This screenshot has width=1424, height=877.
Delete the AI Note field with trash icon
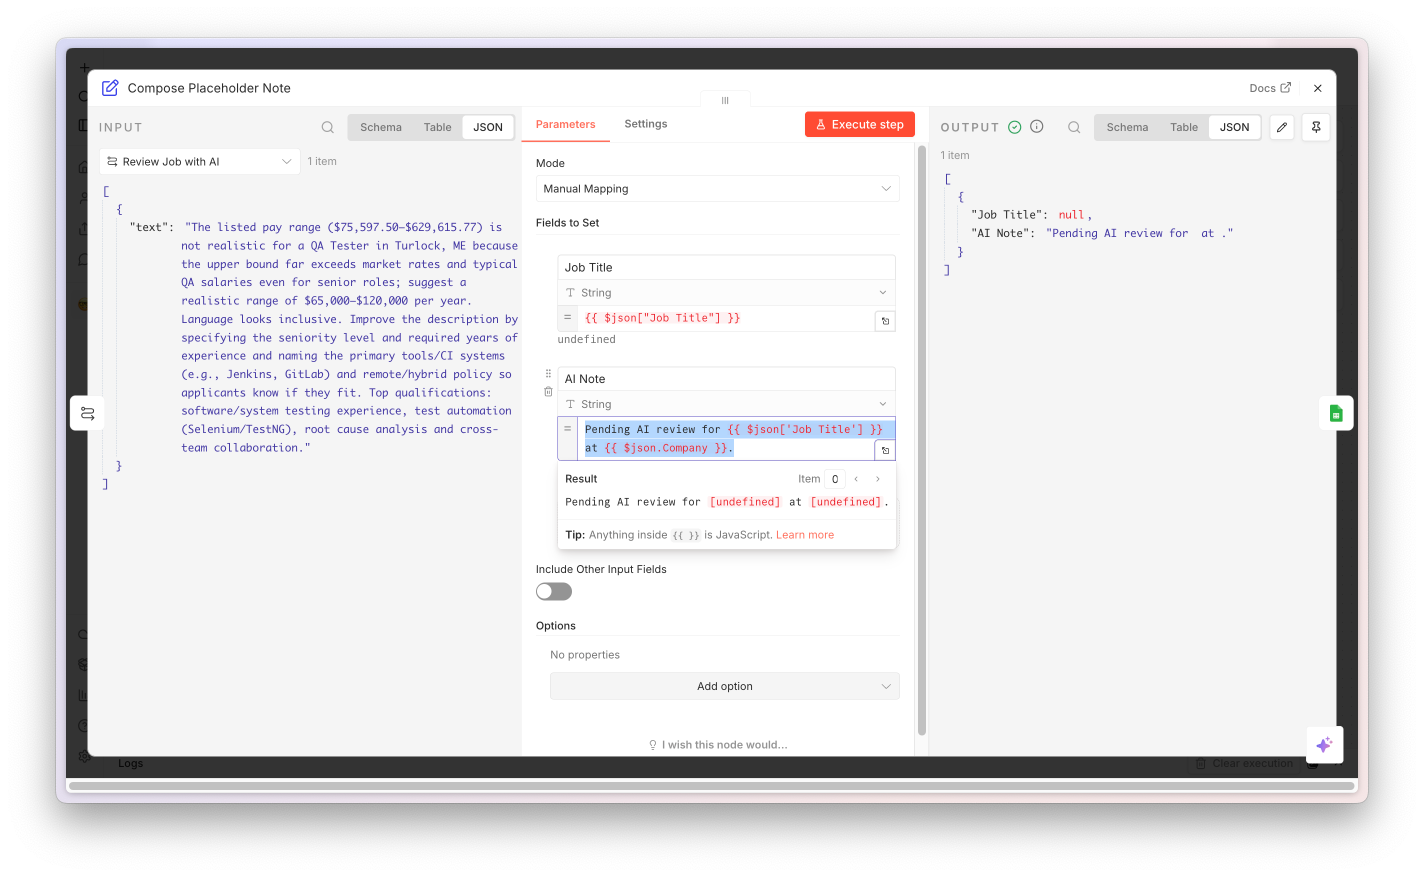click(x=548, y=392)
